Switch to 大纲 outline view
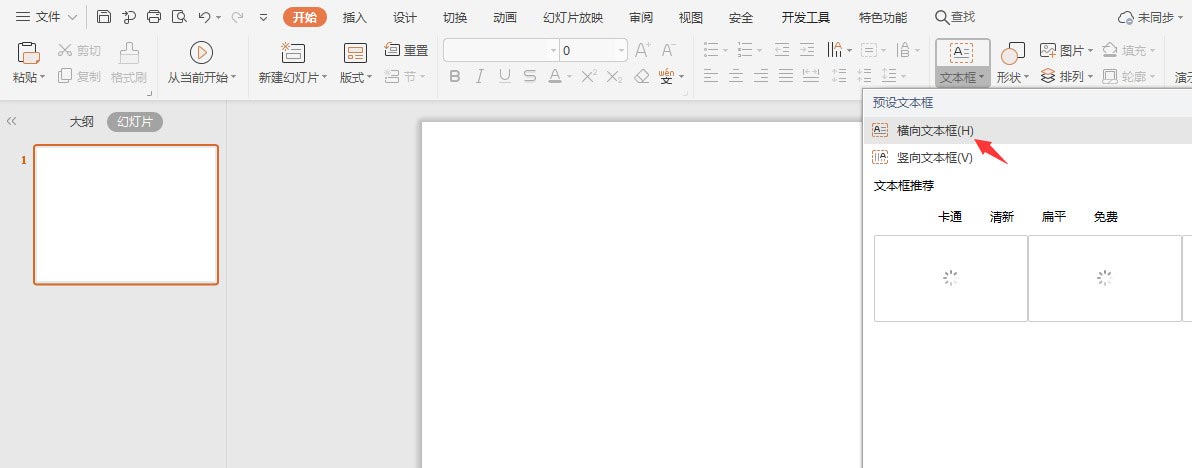Viewport: 1192px width, 468px height. click(82, 122)
